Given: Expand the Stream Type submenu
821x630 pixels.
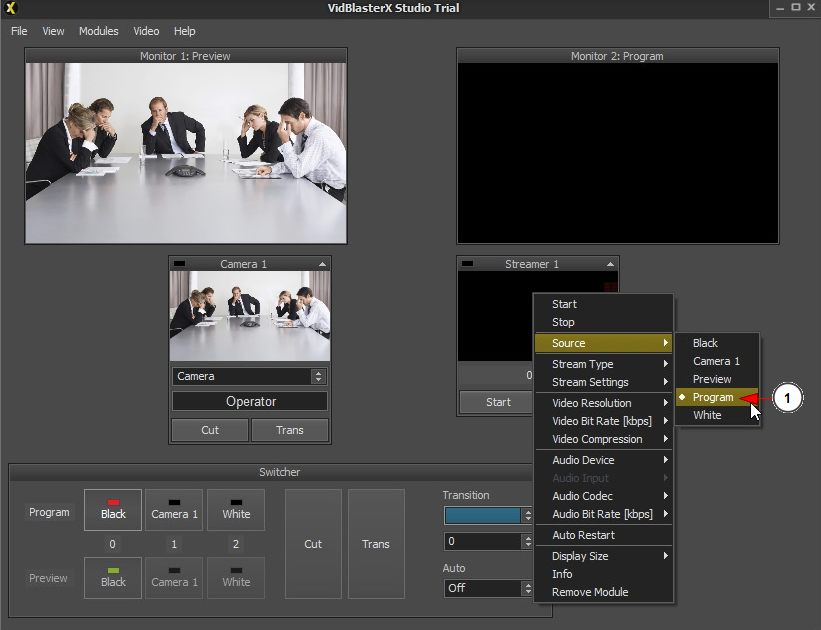Looking at the screenshot, I should click(604, 364).
